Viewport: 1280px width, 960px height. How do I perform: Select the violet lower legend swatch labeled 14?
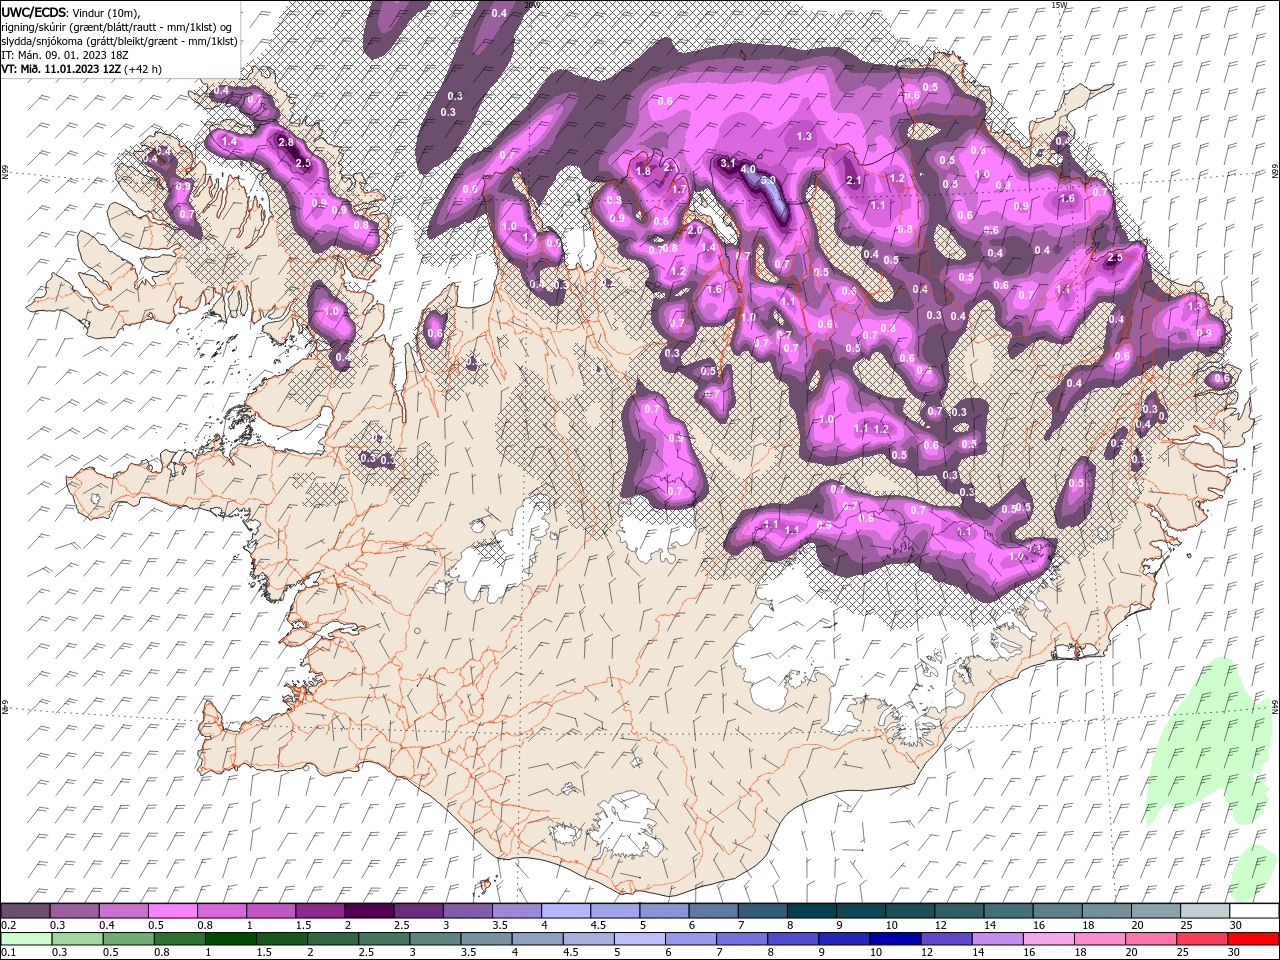pos(997,939)
